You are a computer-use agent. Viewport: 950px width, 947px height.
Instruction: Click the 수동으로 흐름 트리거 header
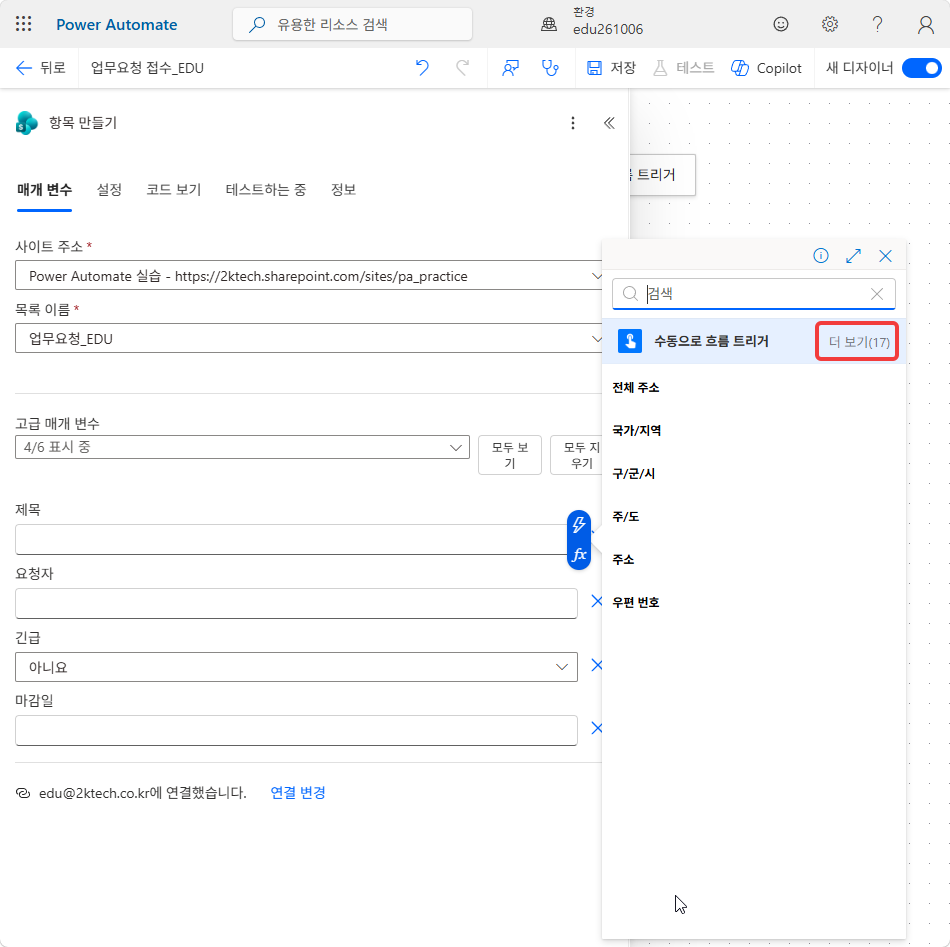coord(711,341)
